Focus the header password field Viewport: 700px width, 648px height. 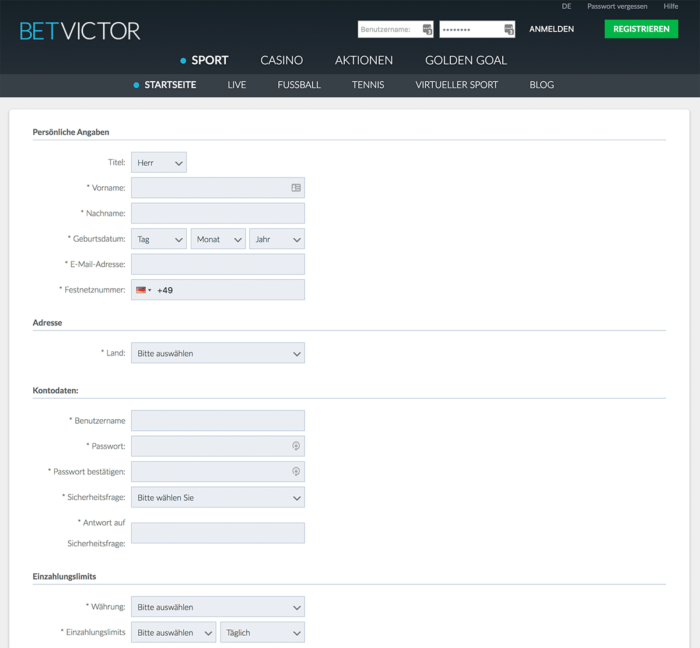tap(477, 29)
